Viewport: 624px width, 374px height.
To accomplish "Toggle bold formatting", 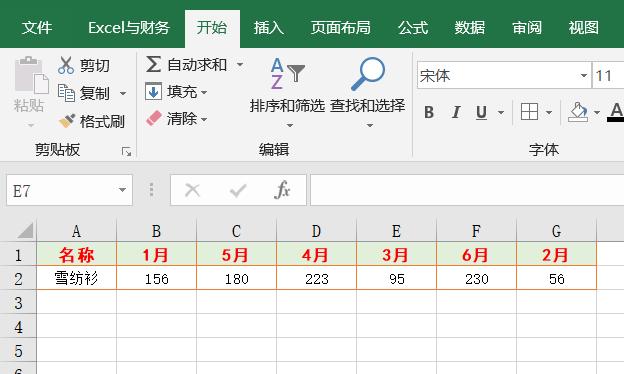I will pos(429,113).
